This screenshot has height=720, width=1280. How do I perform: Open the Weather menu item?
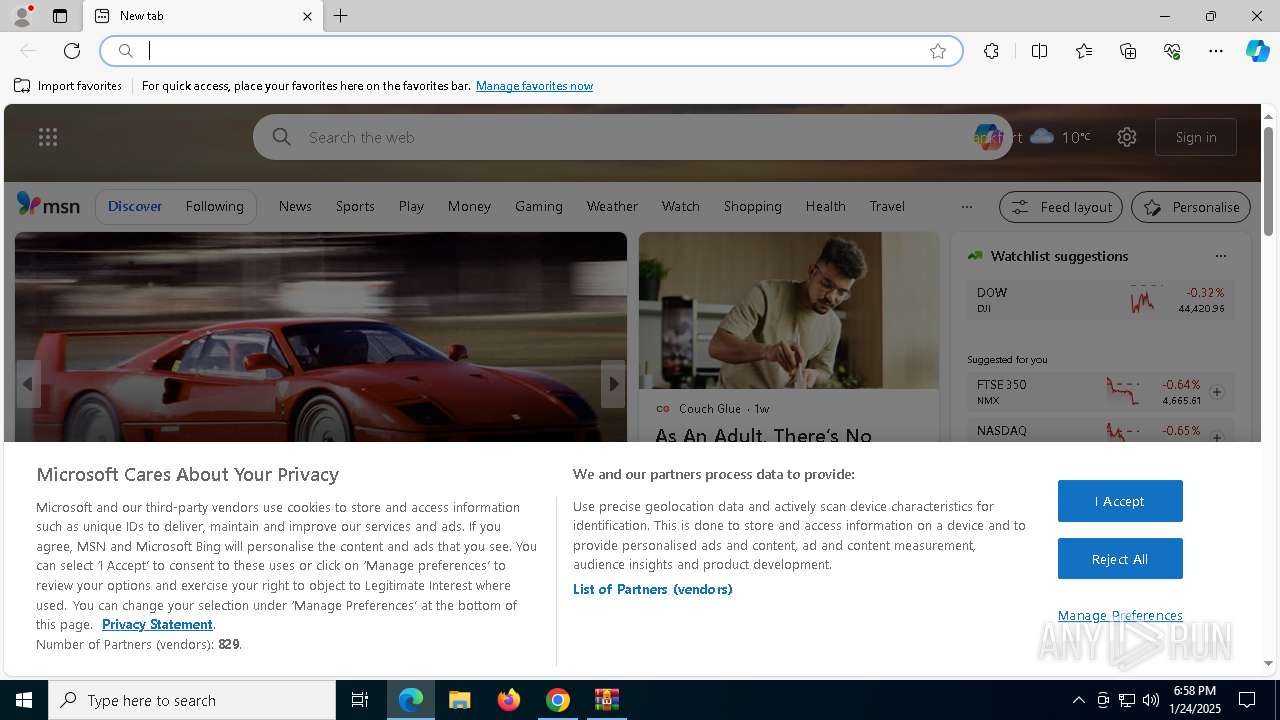[x=612, y=206]
